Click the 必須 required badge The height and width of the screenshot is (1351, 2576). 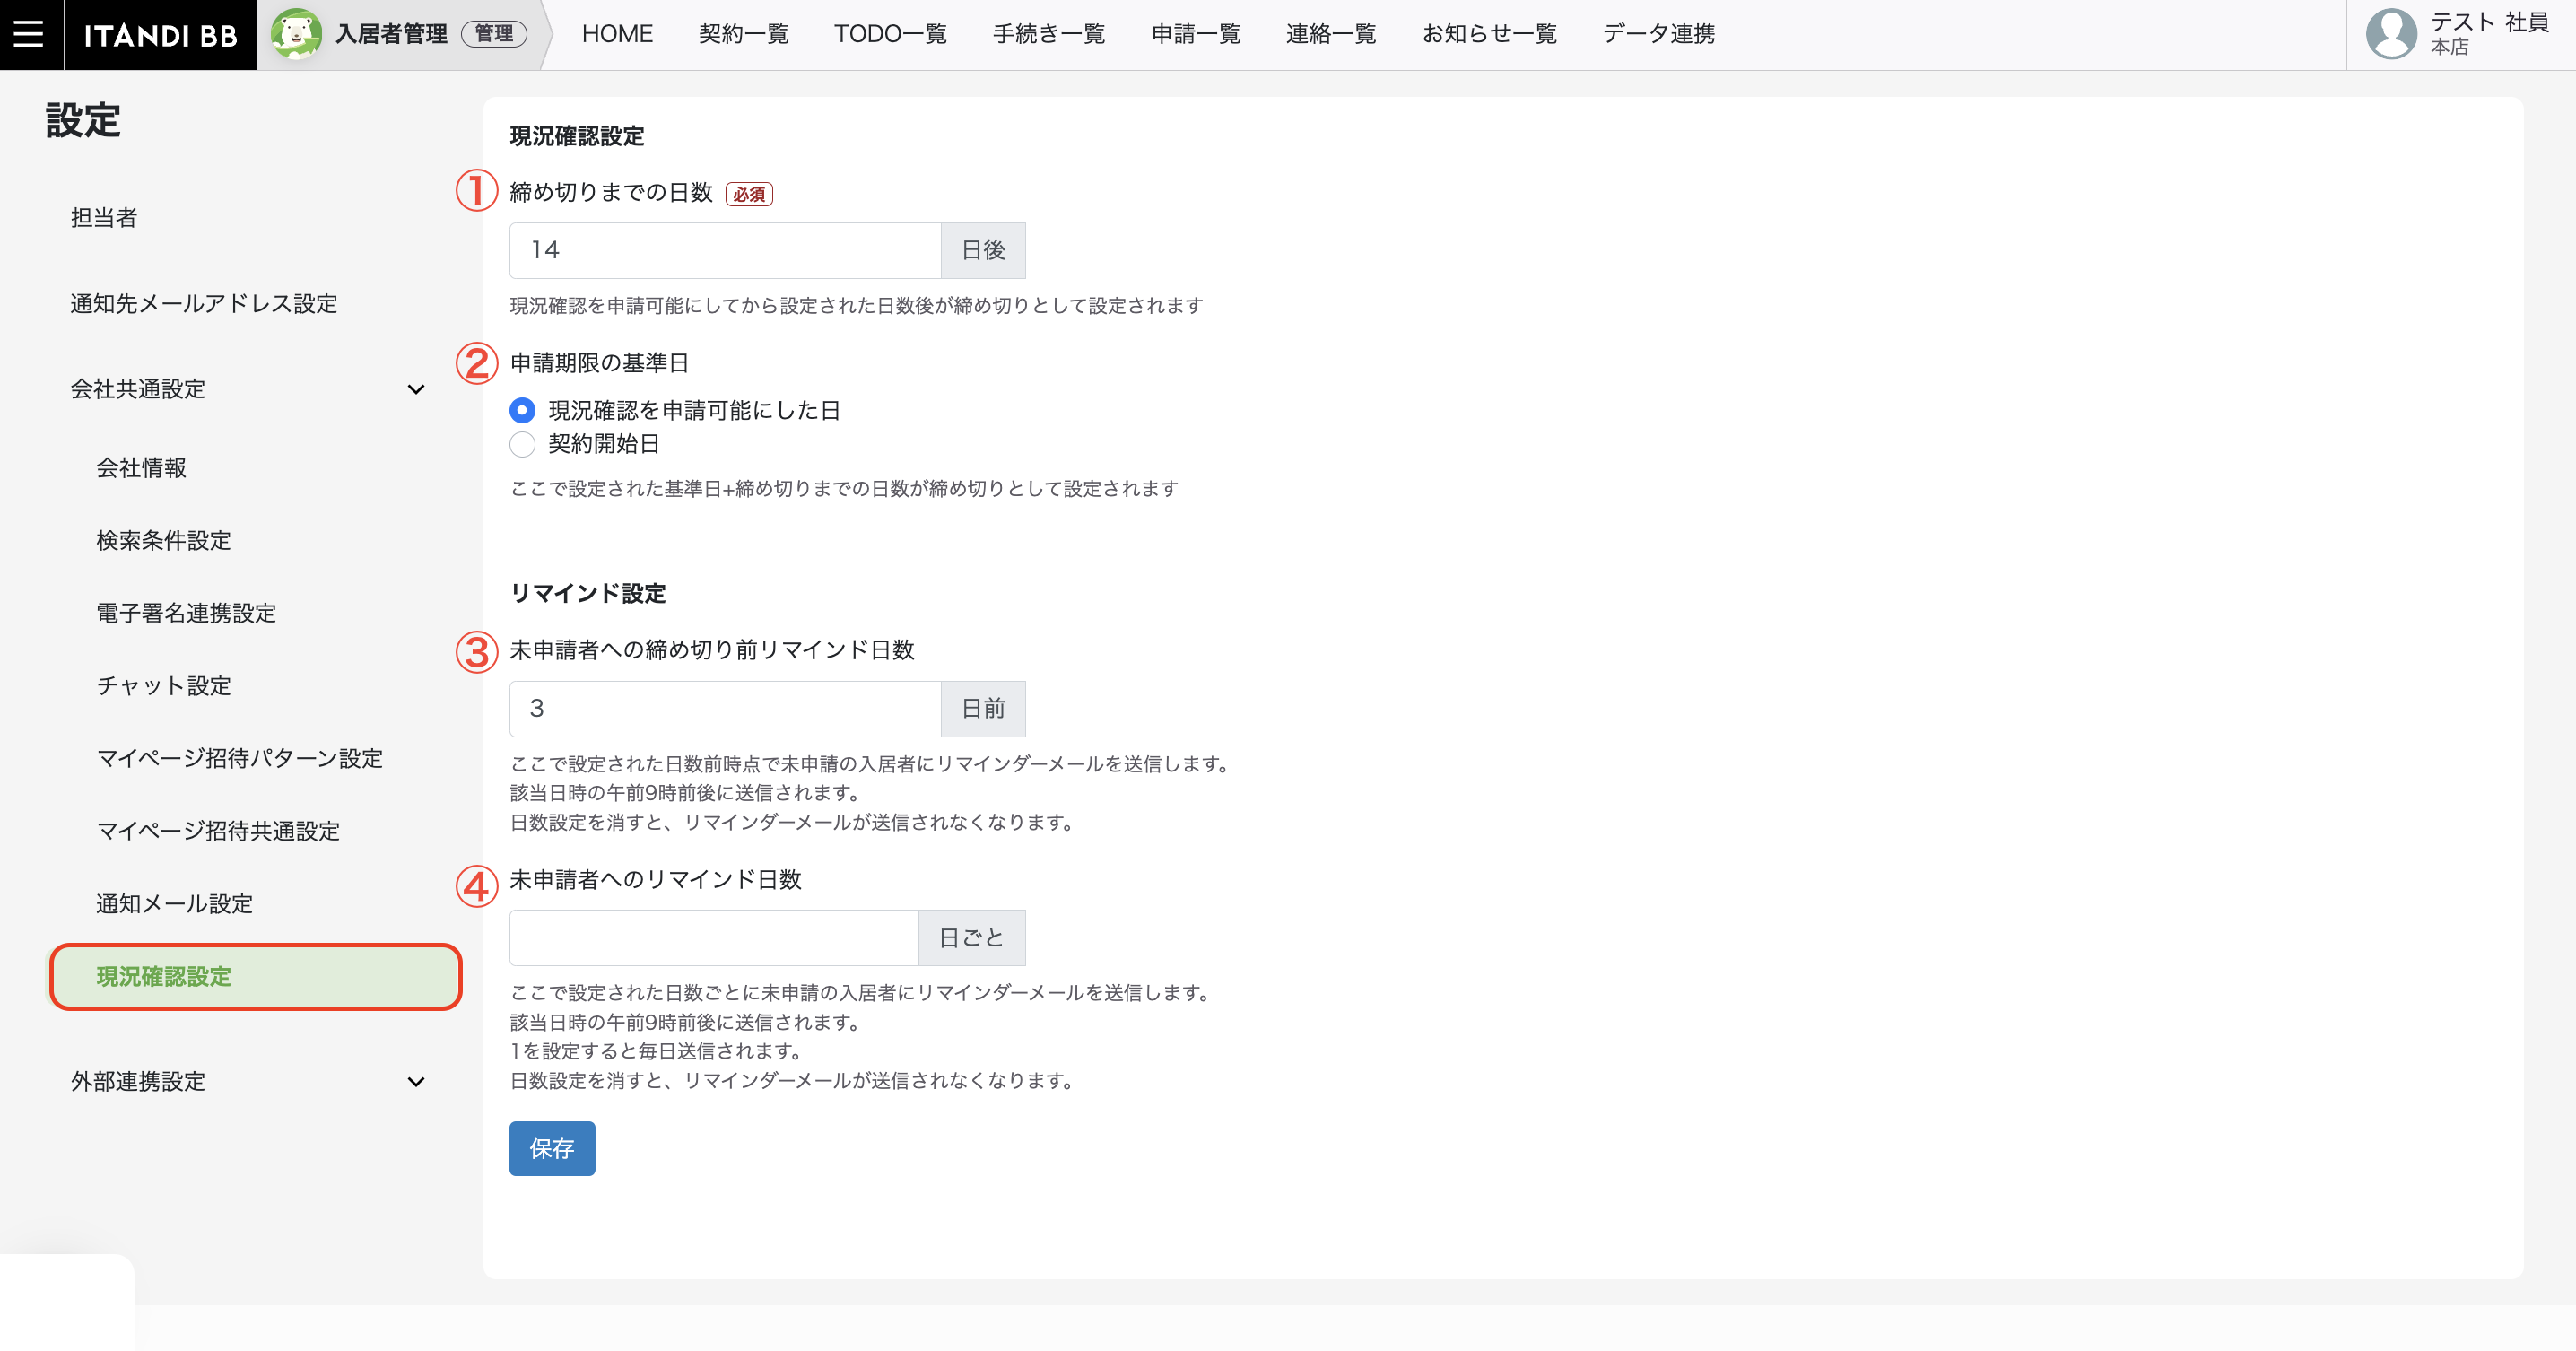749,194
